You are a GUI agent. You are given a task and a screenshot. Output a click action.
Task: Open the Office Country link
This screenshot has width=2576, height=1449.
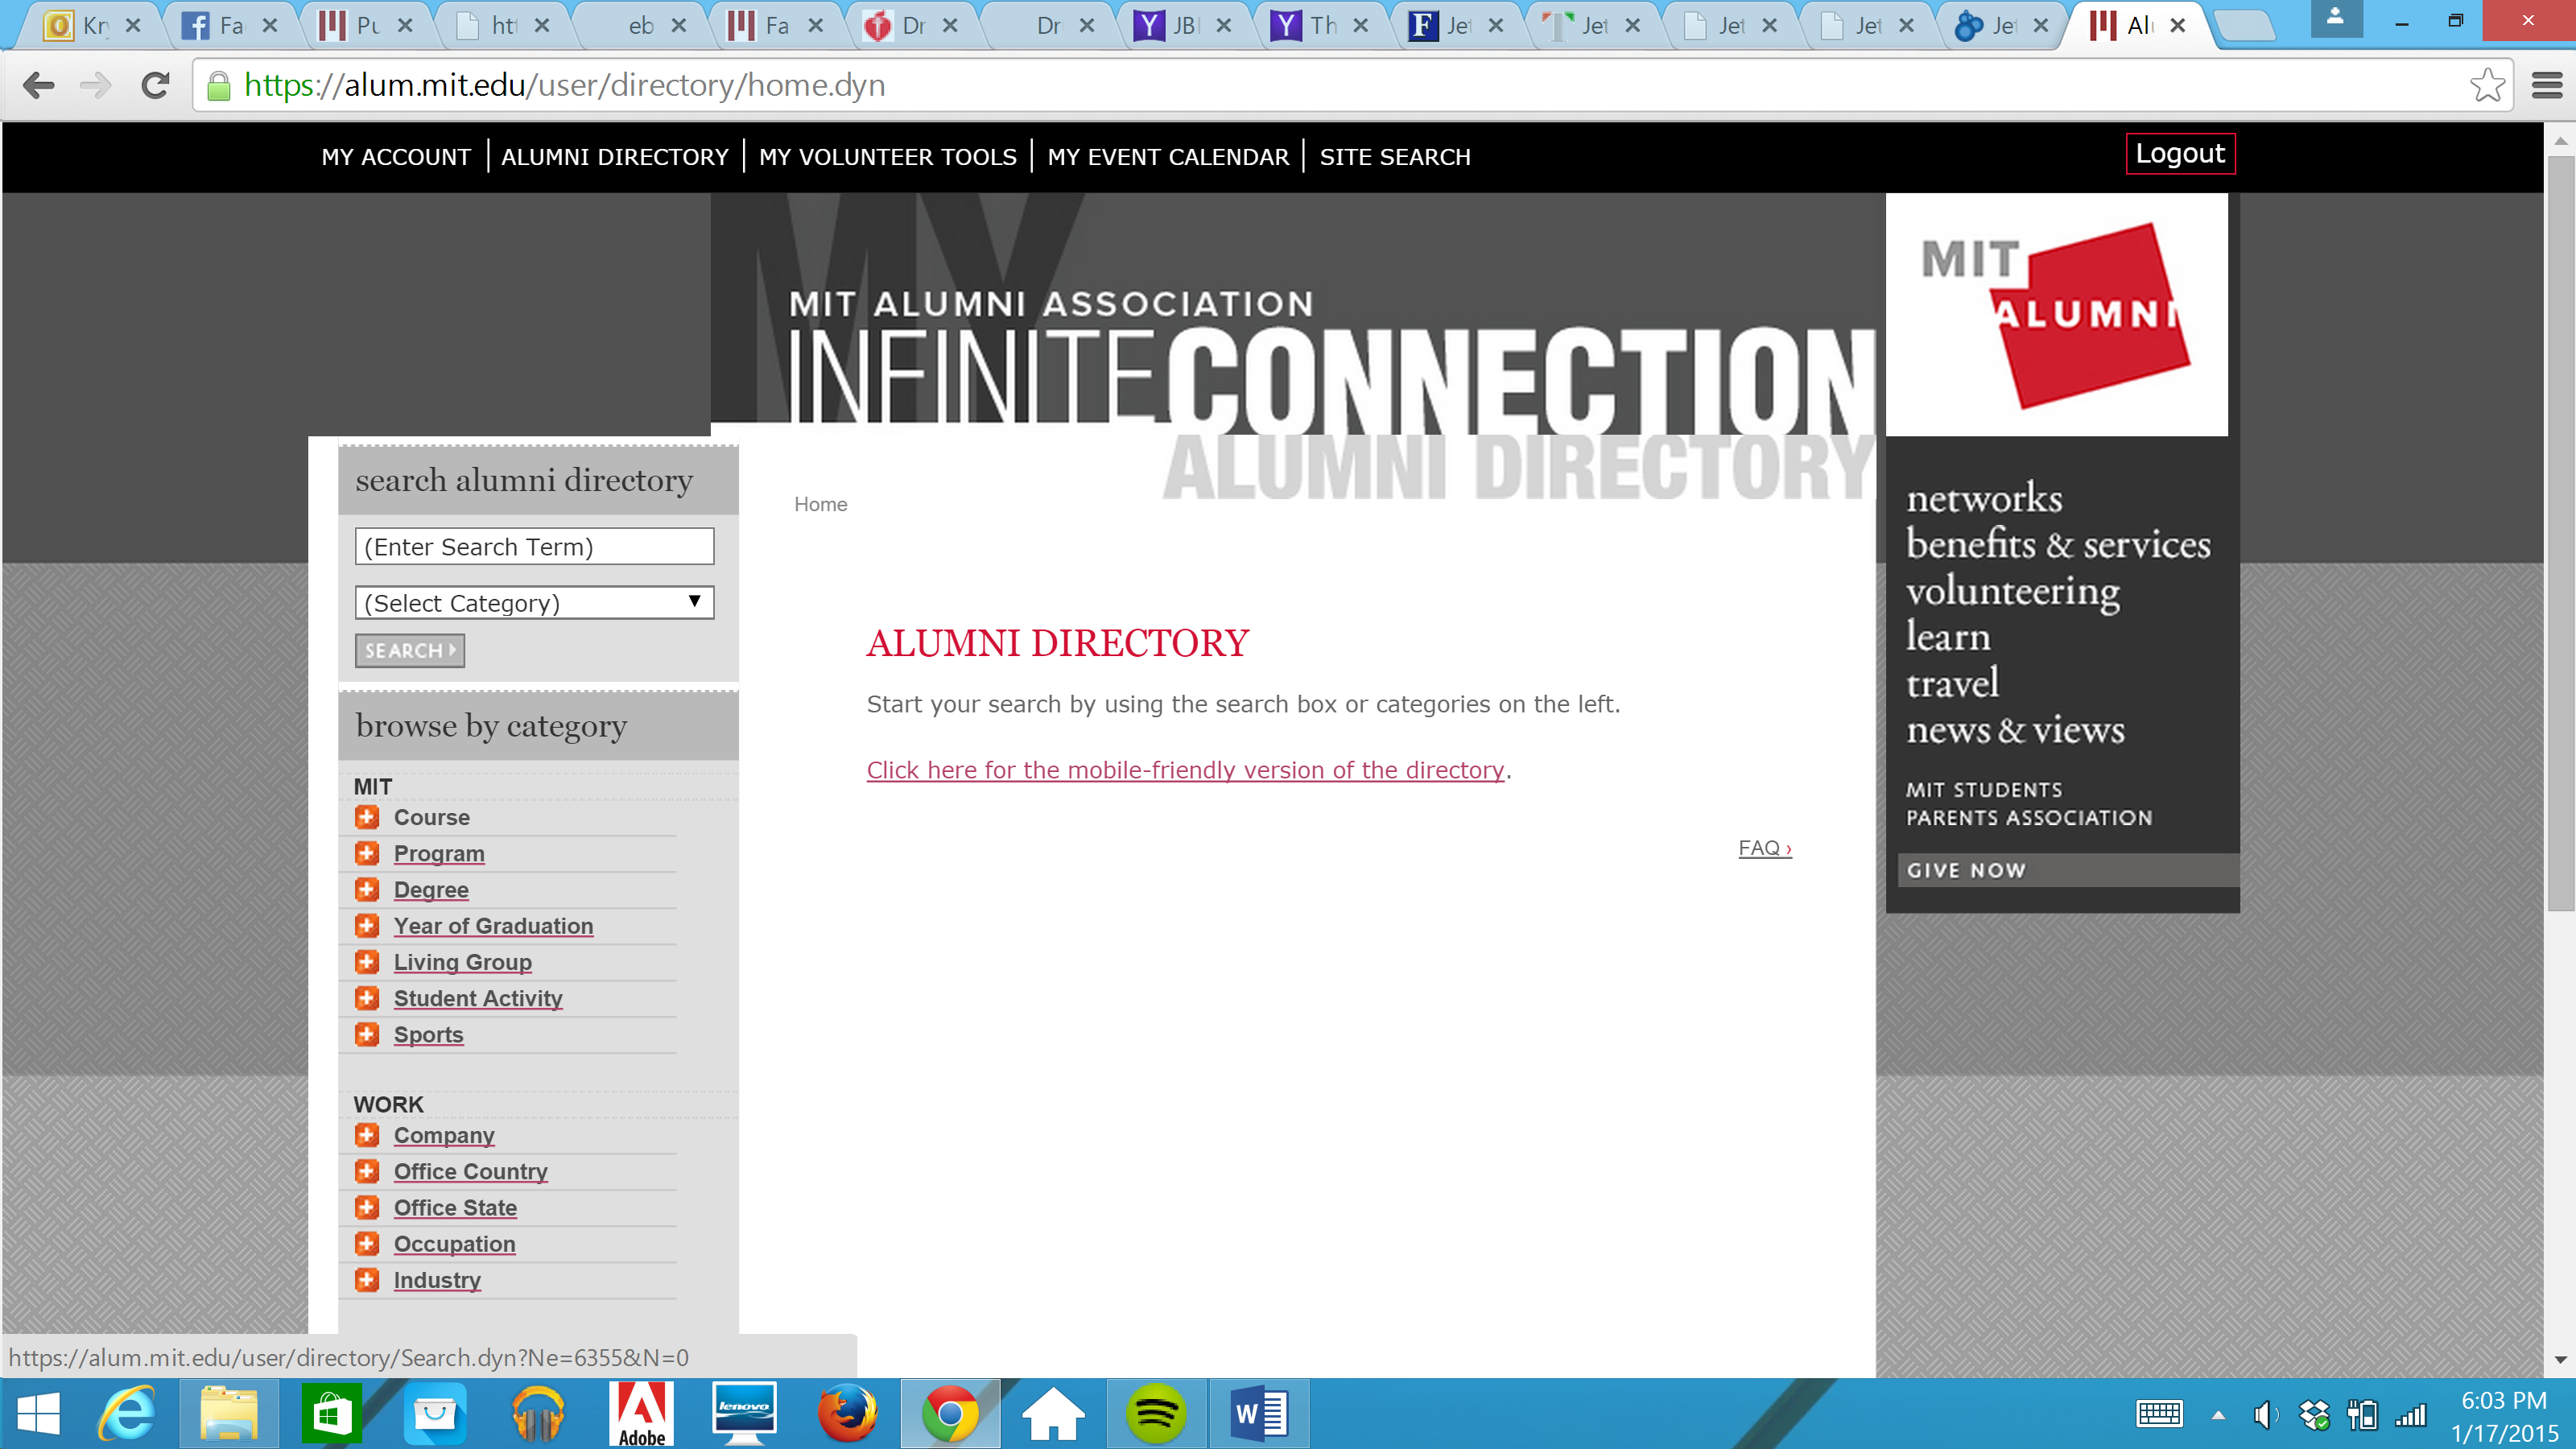(470, 1171)
